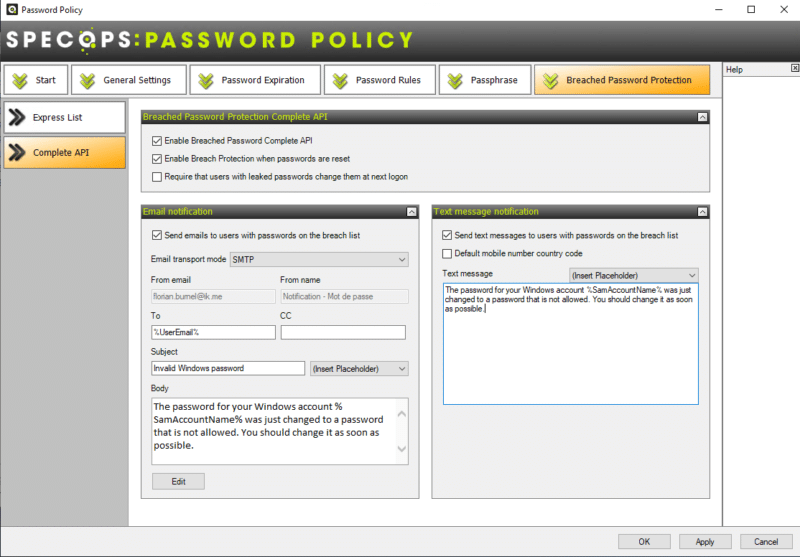Click the Password Policy app icon in title bar

(x=12, y=9)
